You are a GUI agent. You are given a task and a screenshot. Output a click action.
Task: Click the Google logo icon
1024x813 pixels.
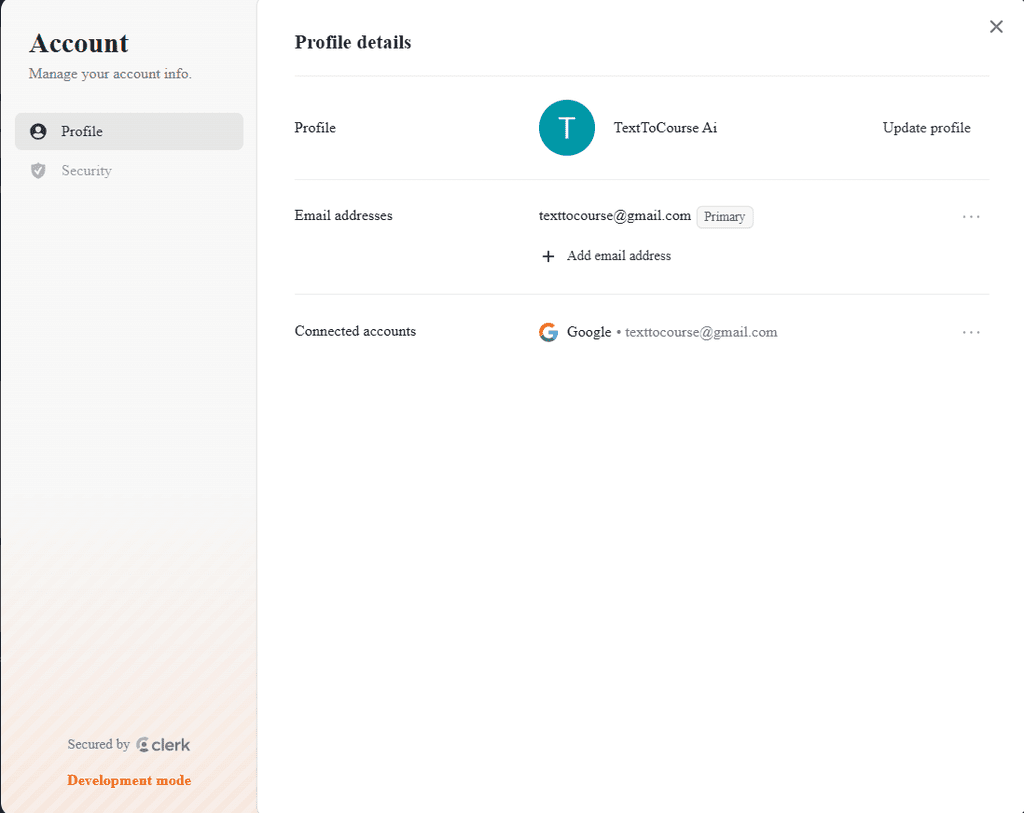click(548, 332)
